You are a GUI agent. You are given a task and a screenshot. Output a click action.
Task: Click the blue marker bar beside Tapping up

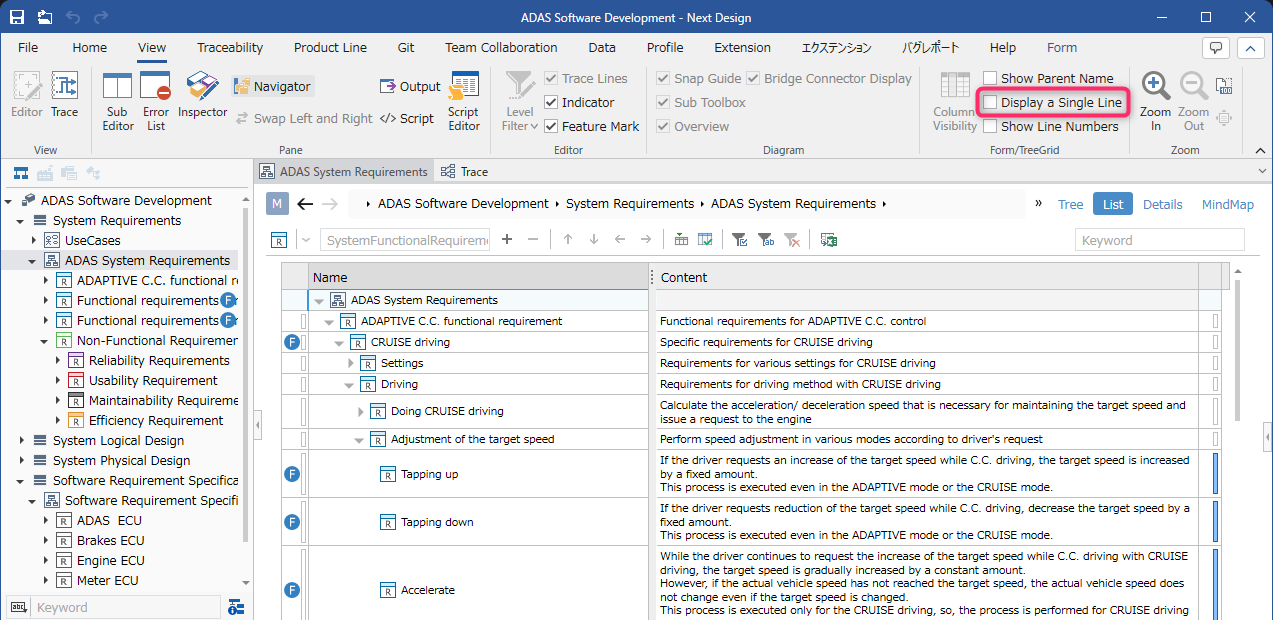click(x=1215, y=474)
